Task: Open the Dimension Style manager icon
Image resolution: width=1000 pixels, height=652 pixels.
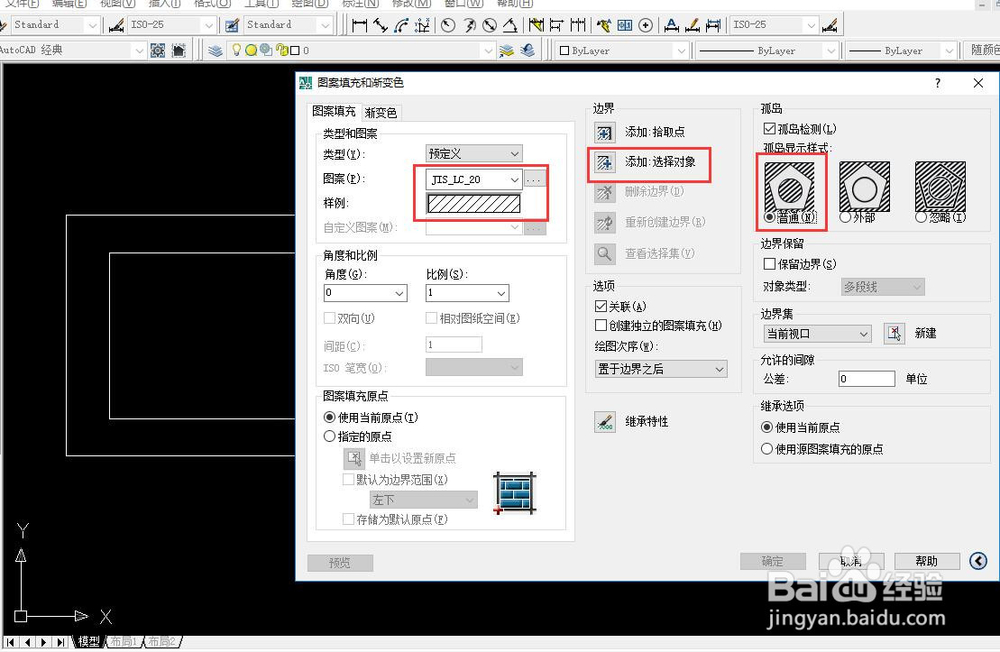Action: [x=830, y=26]
